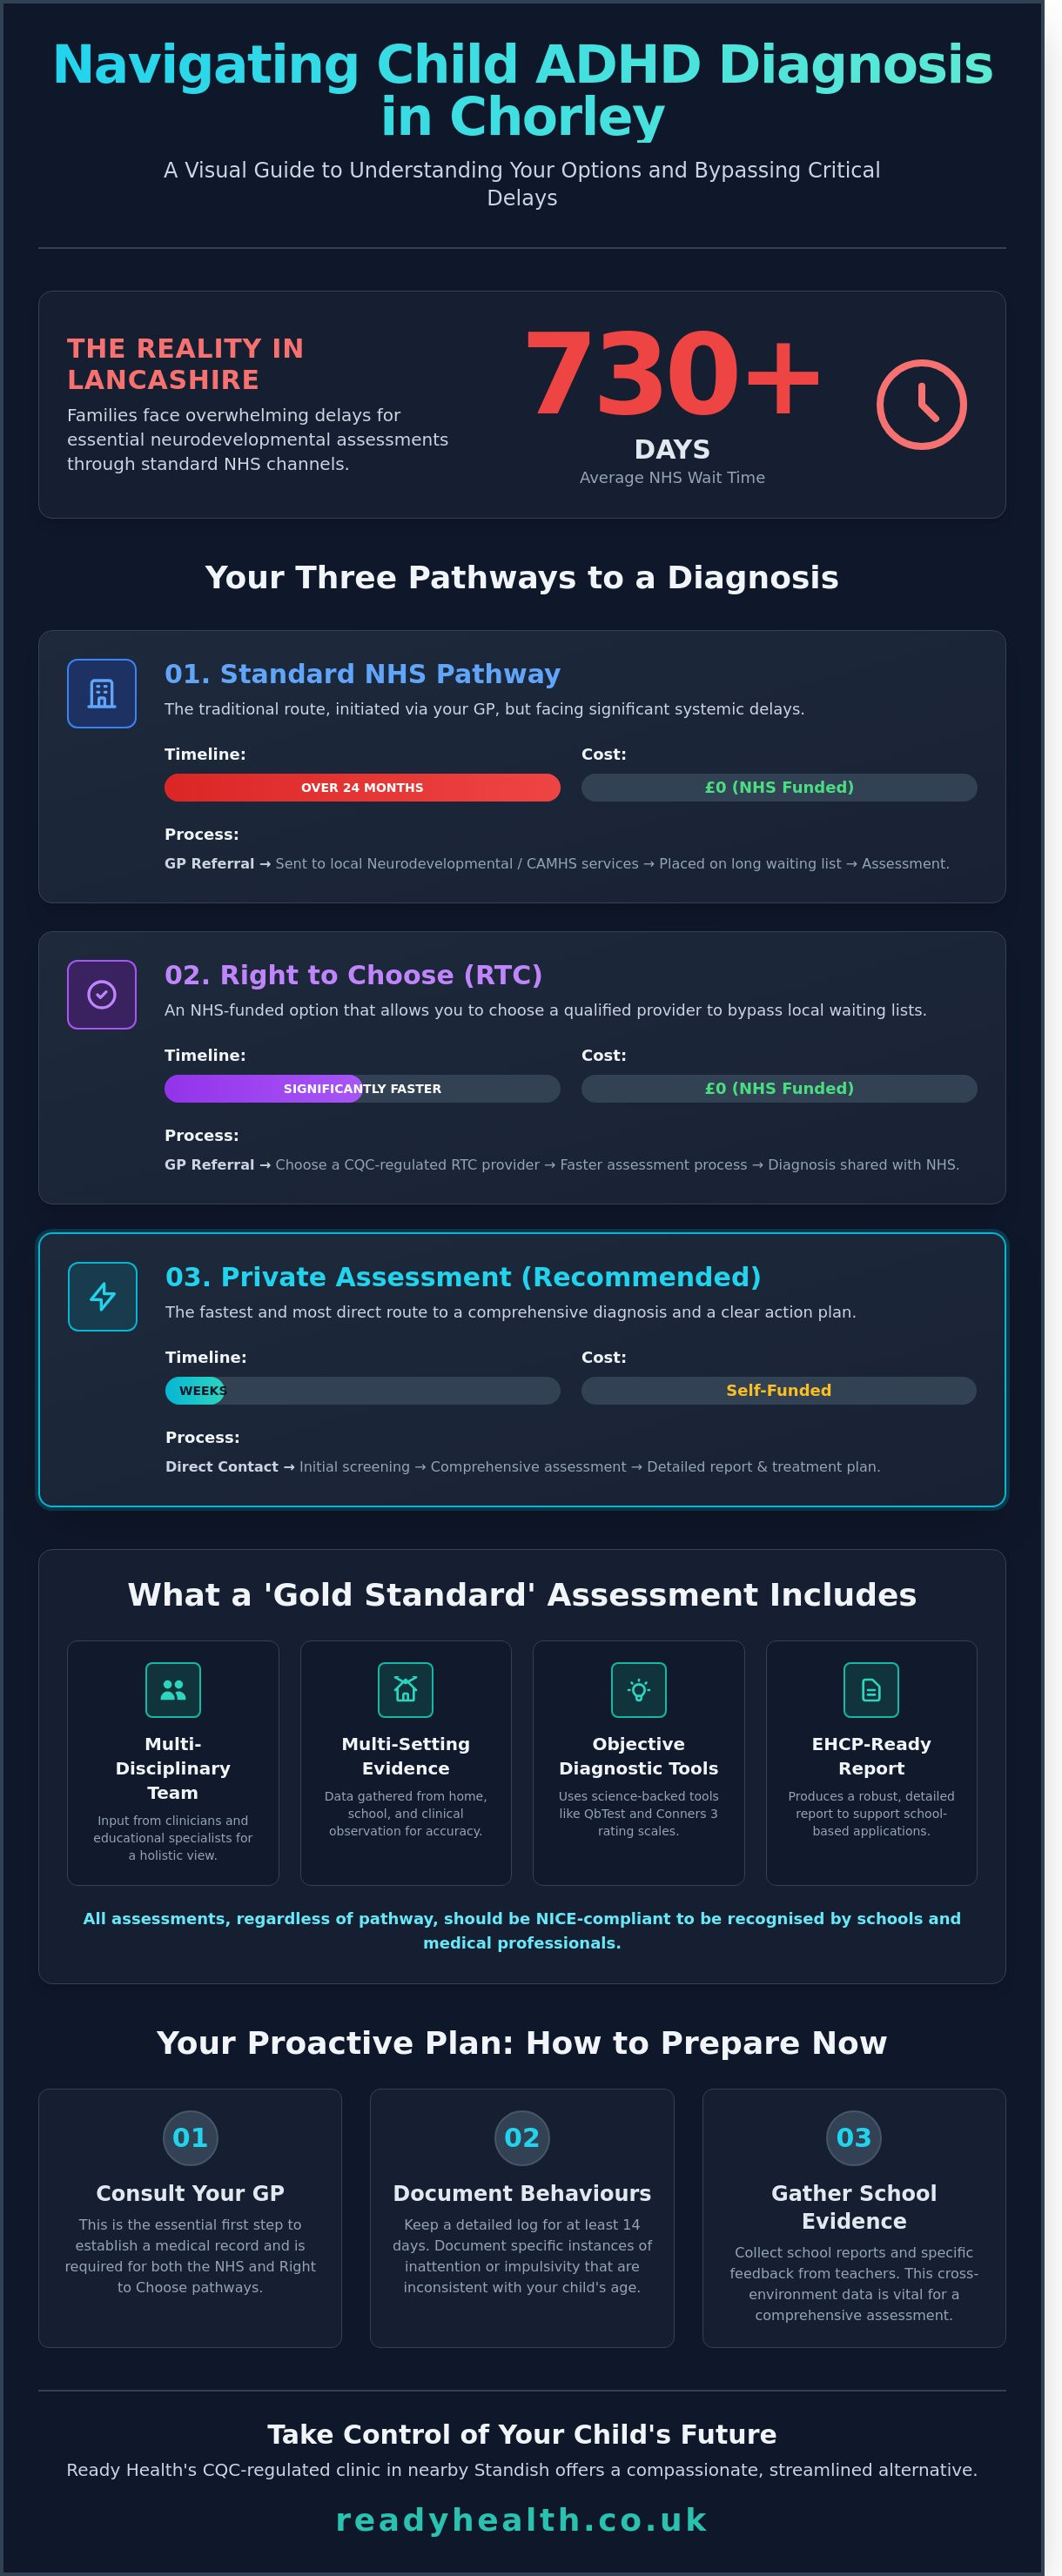Click the step 02 number badge
Viewport: 1062px width, 2576px height.
(x=522, y=2137)
